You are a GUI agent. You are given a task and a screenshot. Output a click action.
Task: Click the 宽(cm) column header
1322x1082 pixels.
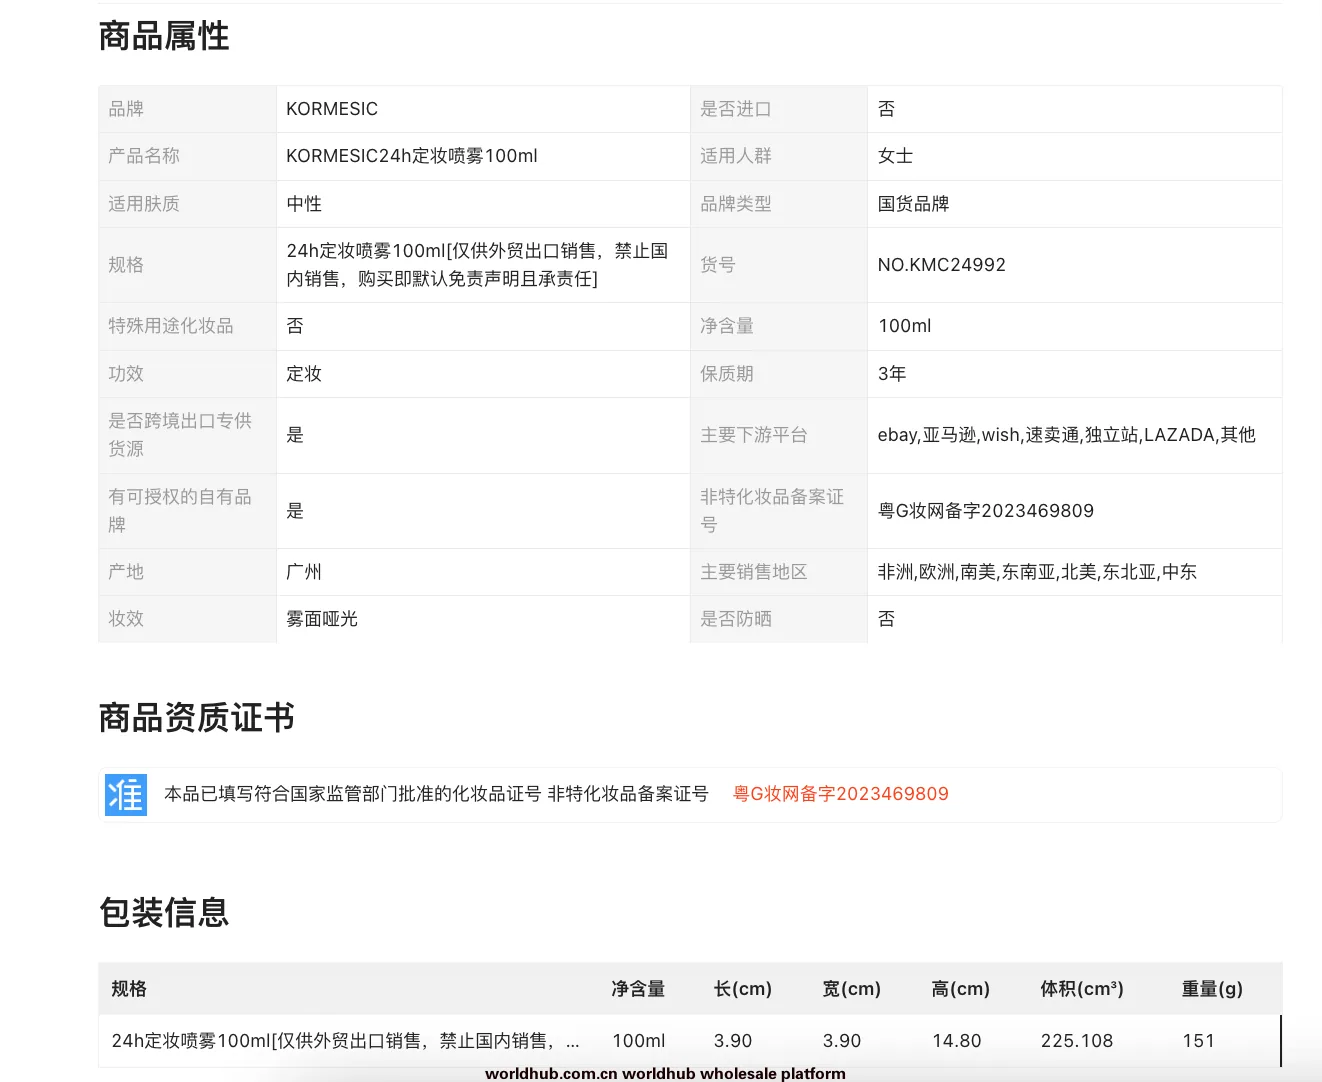(852, 989)
